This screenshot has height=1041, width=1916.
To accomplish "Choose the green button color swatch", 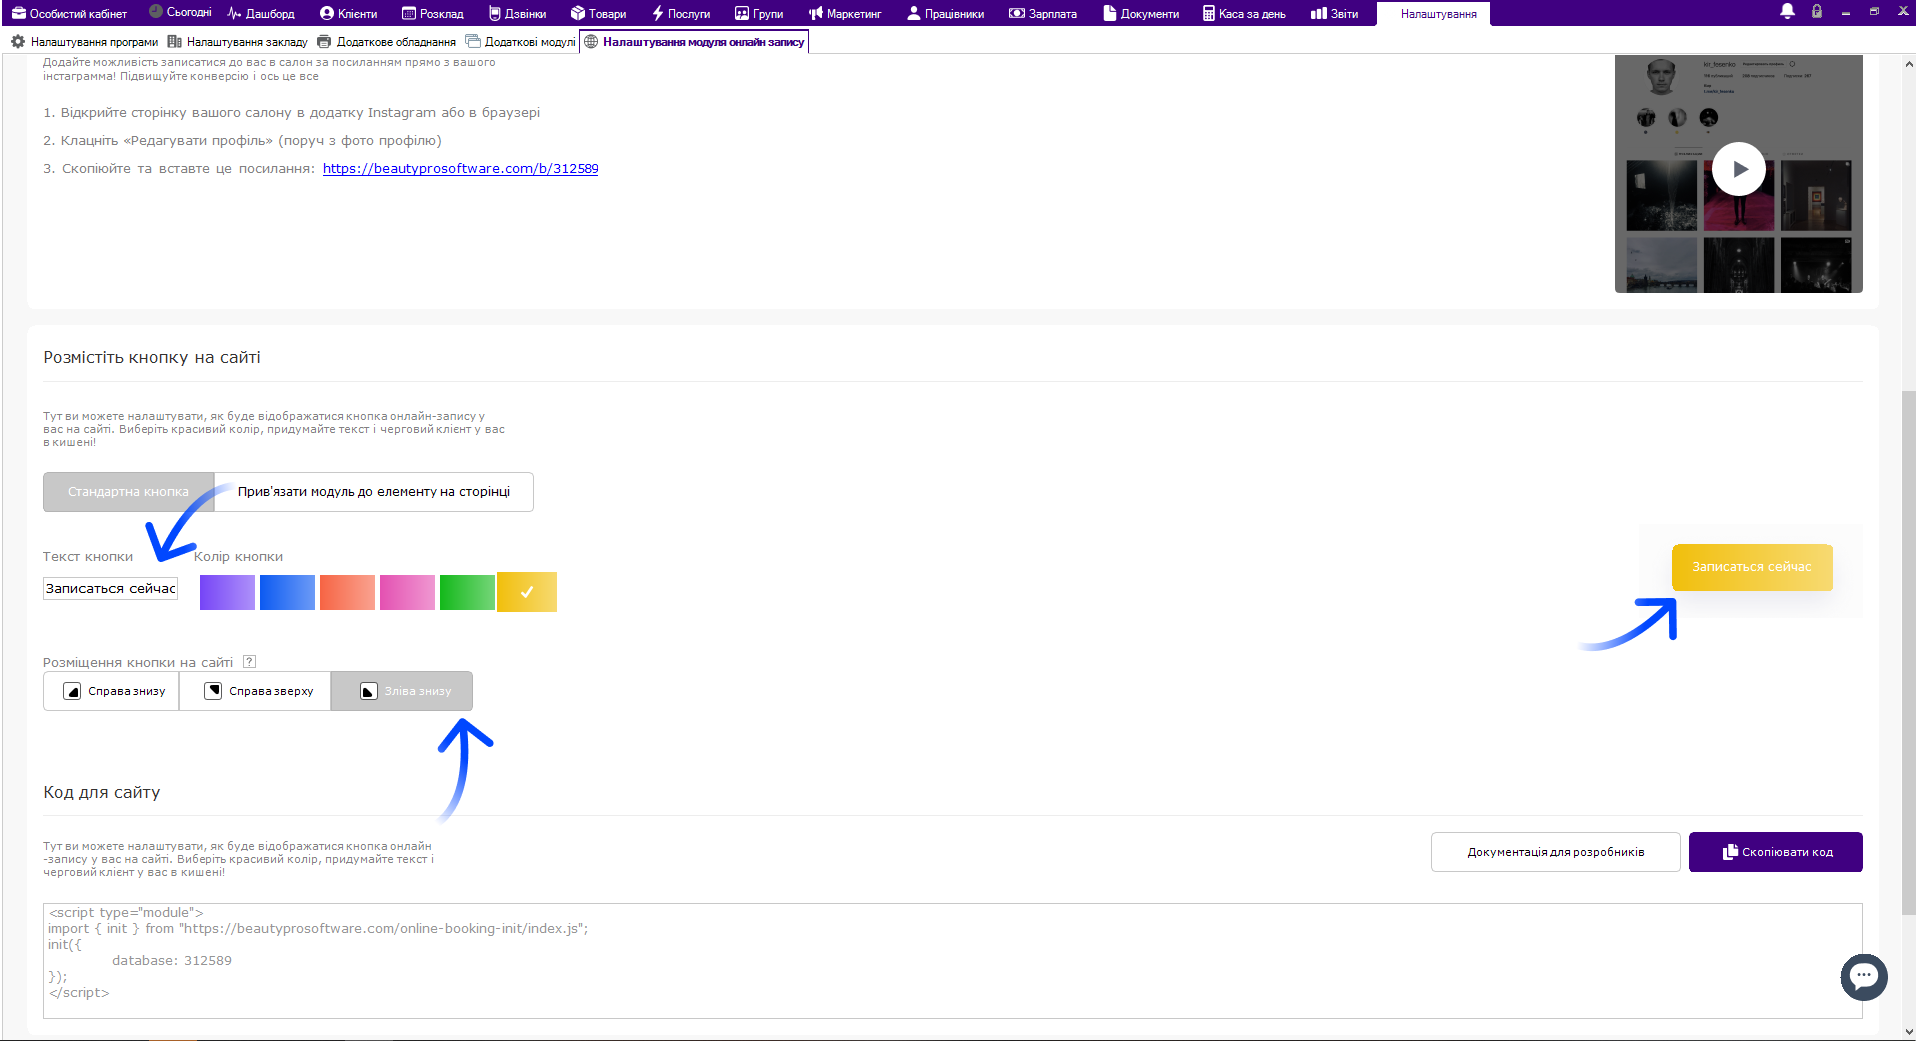I will pyautogui.click(x=467, y=592).
